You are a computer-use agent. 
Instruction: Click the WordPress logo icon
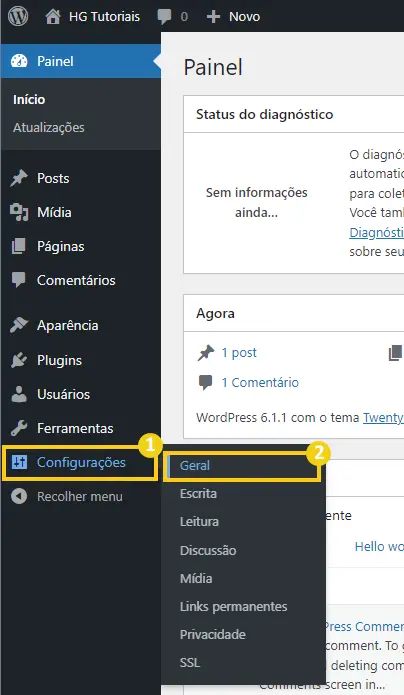pyautogui.click(x=18, y=16)
